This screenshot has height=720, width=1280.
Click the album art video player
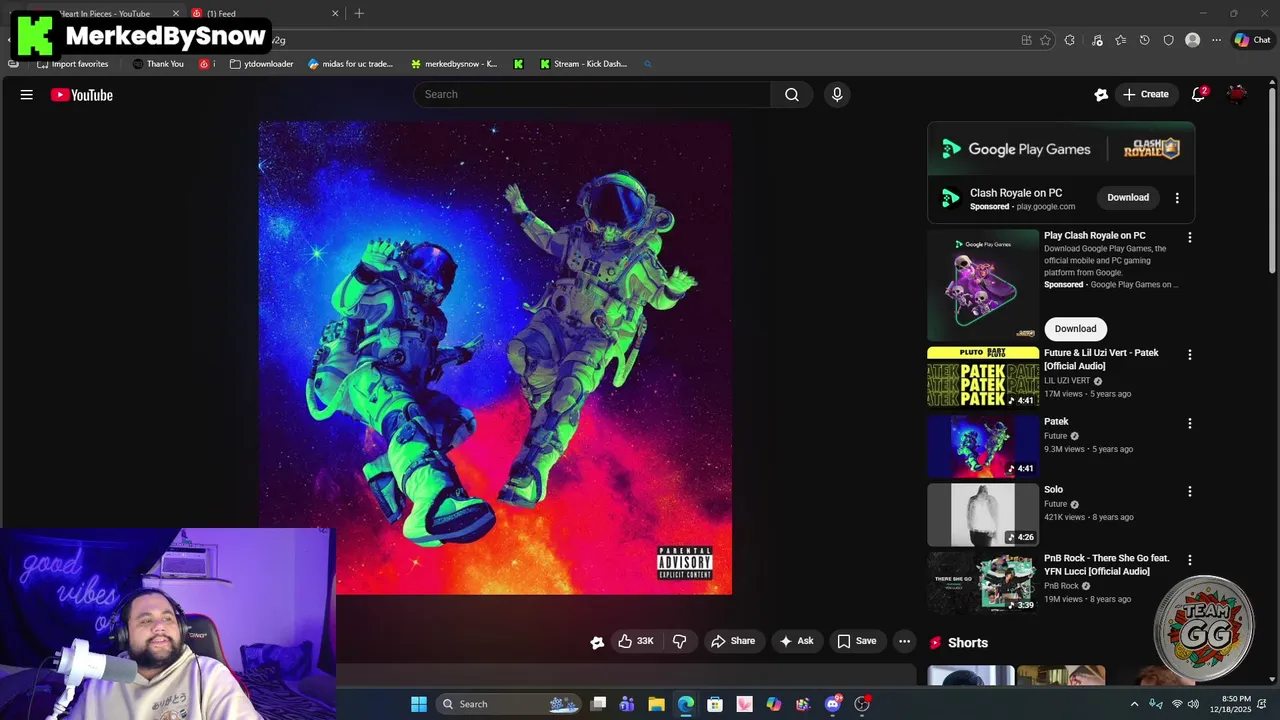[495, 358]
